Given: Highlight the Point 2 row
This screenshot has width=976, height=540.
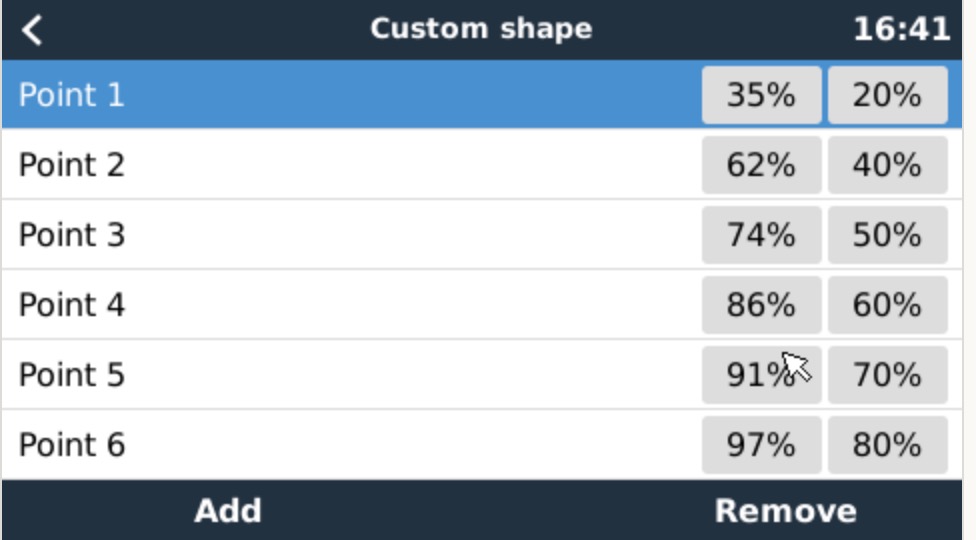Looking at the screenshot, I should pyautogui.click(x=482, y=165).
